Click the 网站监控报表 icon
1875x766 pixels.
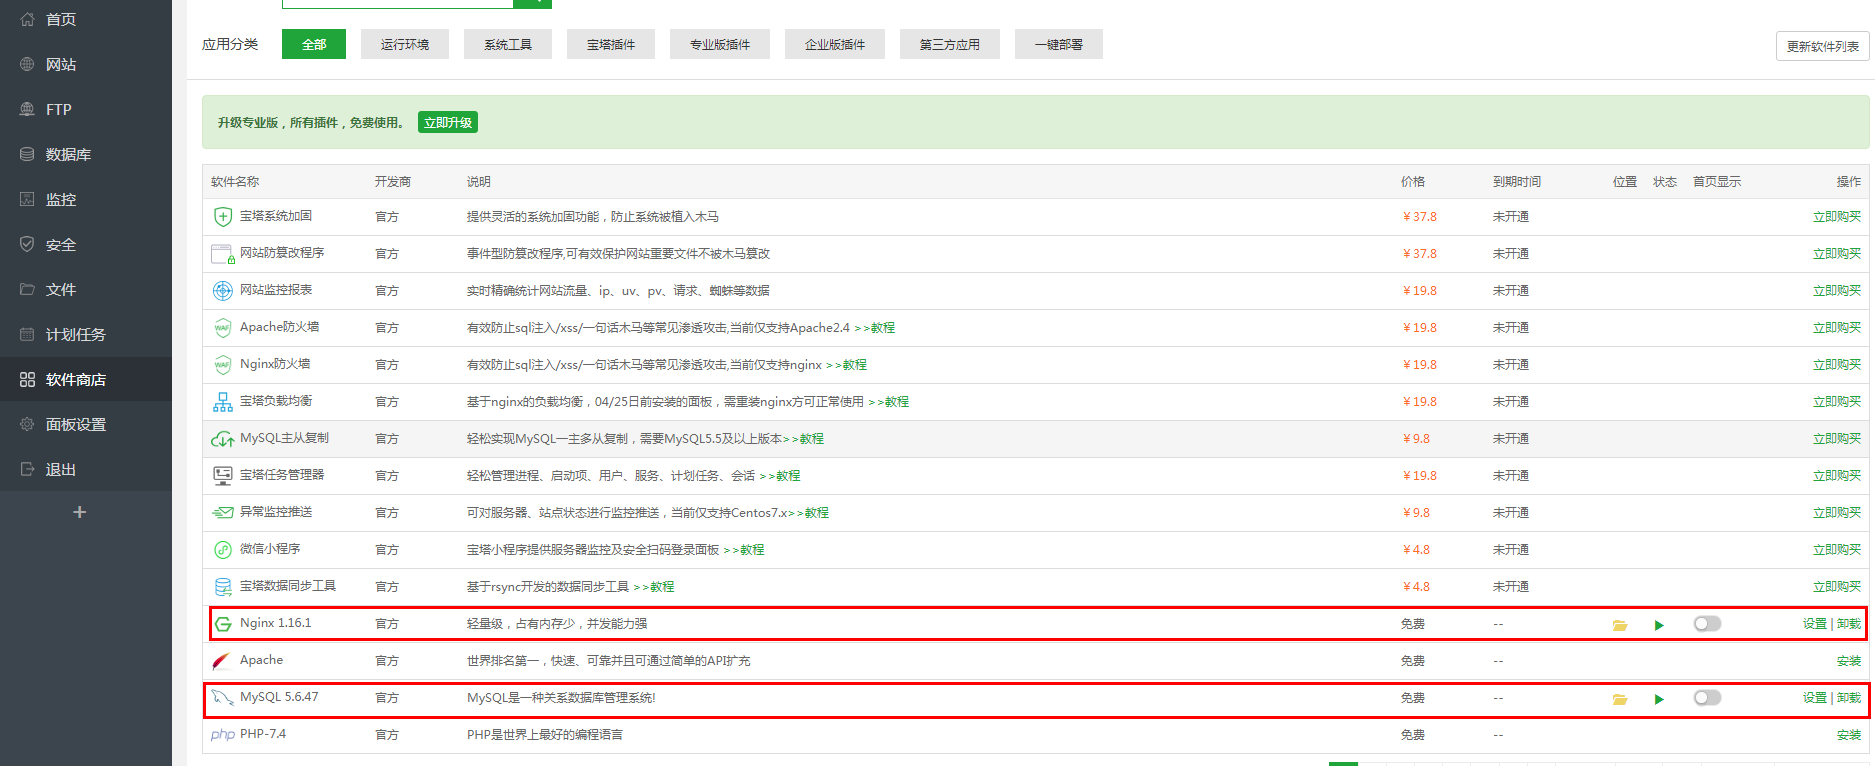point(223,290)
